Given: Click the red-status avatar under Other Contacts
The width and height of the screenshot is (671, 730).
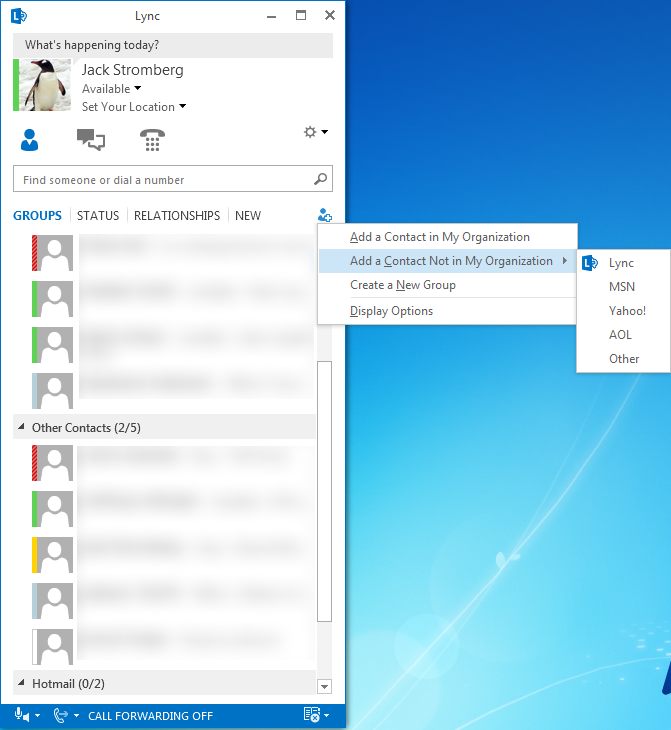Looking at the screenshot, I should pyautogui.click(x=53, y=463).
